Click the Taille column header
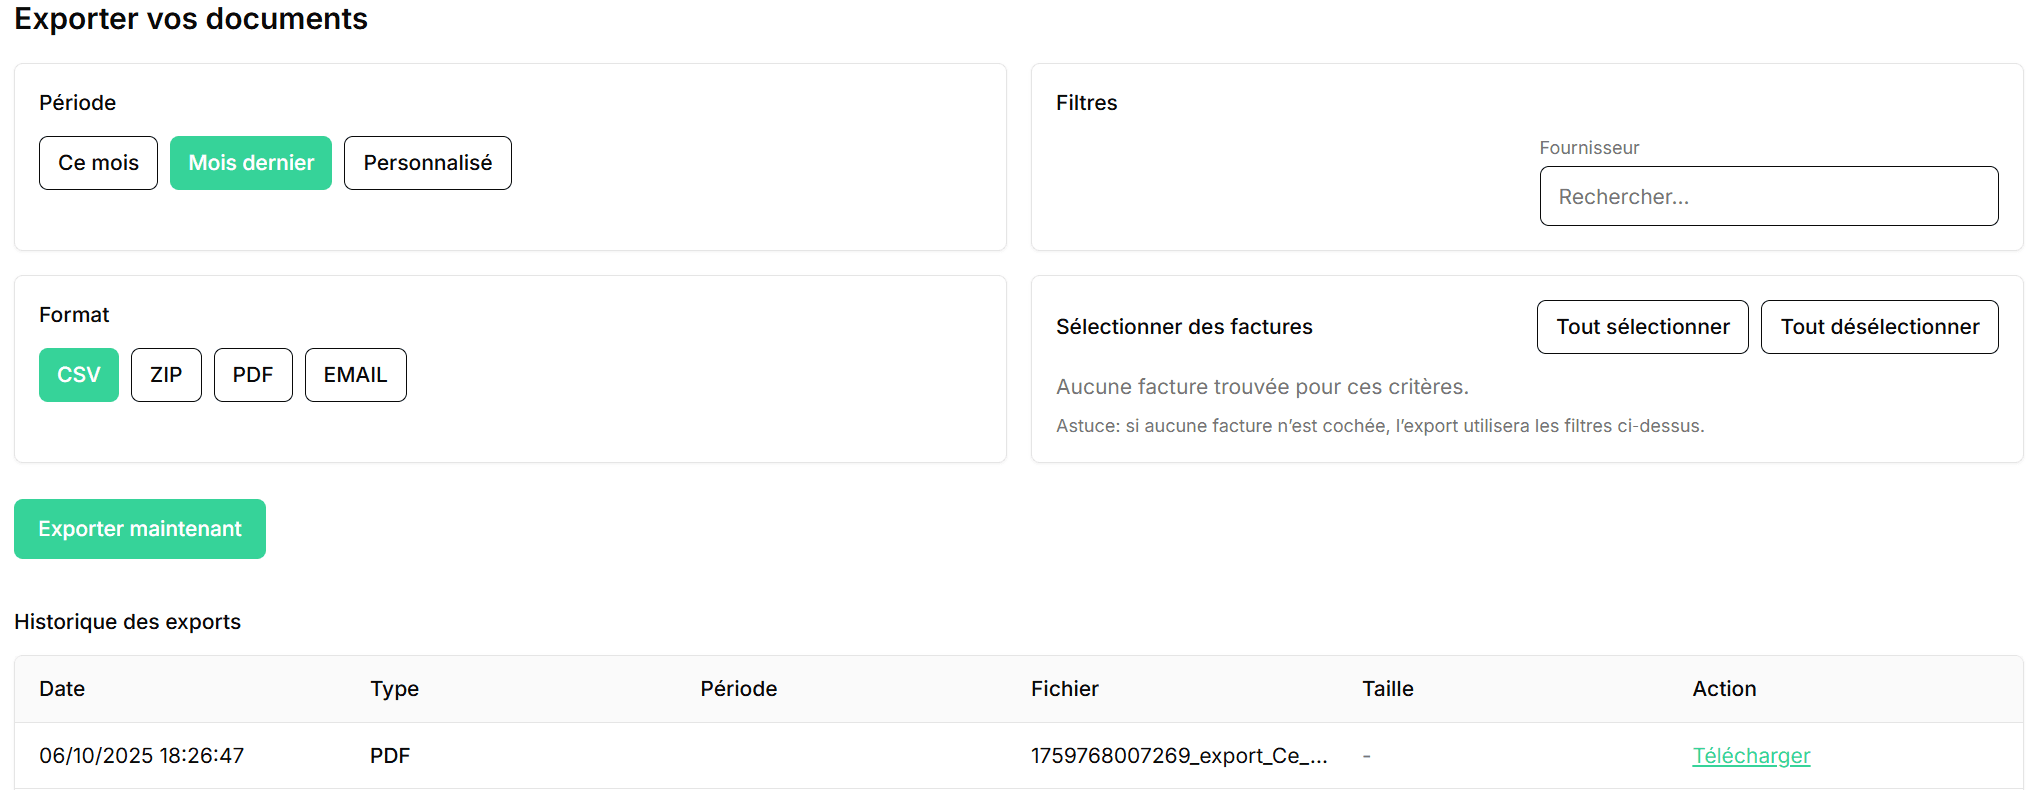Screen dimensions: 2032x790 (1388, 689)
